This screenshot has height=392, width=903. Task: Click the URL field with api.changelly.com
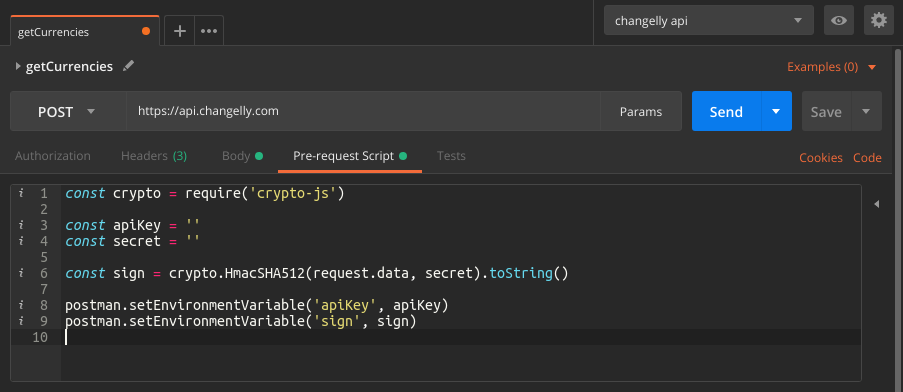pos(363,111)
